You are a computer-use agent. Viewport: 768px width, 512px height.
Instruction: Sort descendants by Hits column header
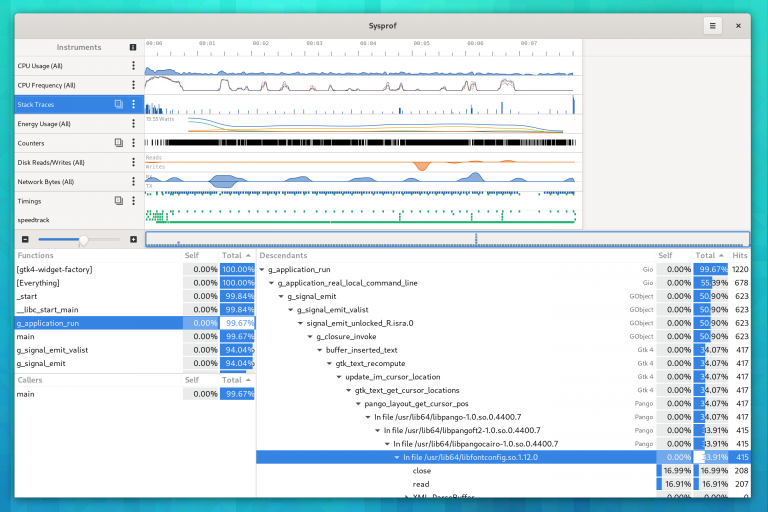click(x=740, y=256)
